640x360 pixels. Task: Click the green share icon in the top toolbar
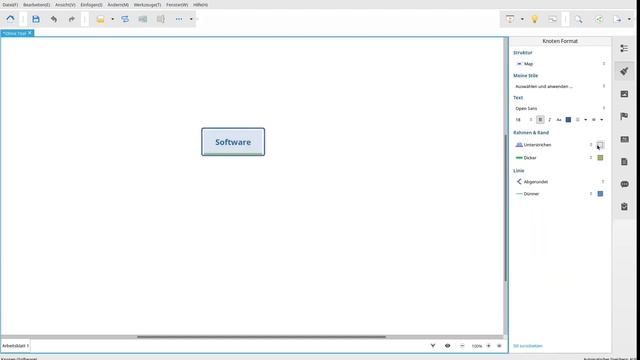pyautogui.click(x=599, y=19)
